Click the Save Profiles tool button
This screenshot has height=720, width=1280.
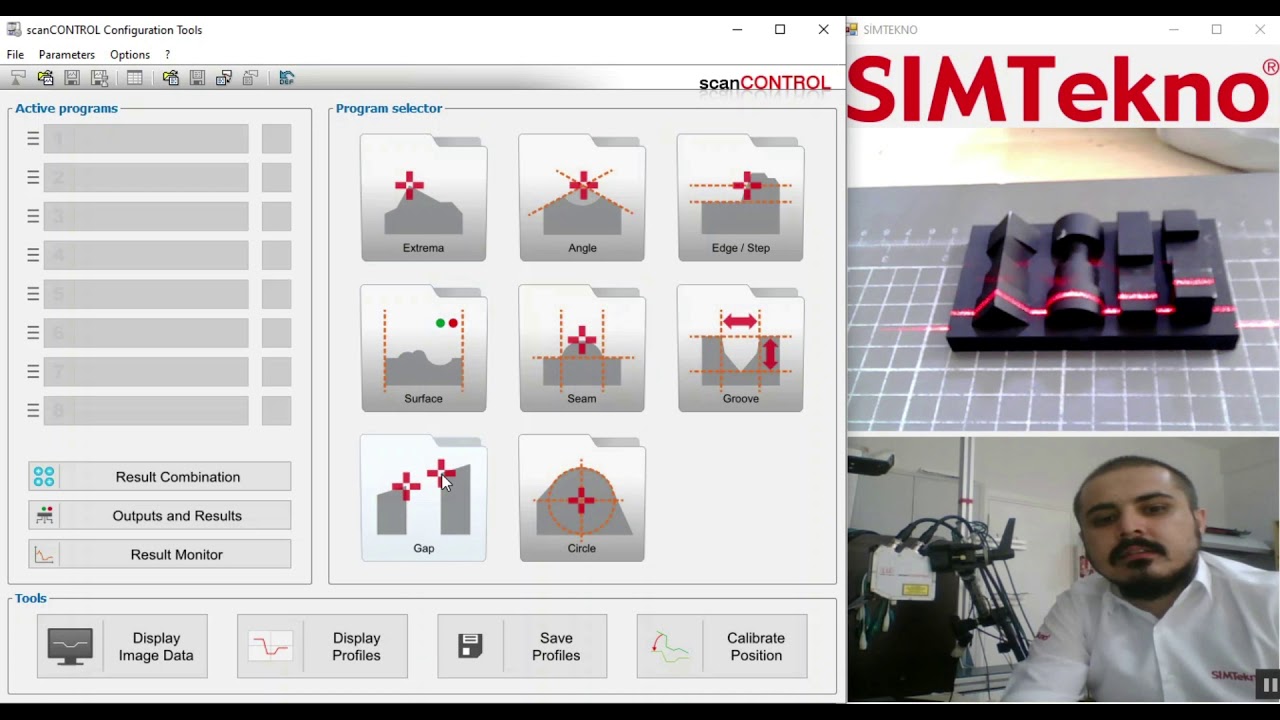(x=522, y=647)
